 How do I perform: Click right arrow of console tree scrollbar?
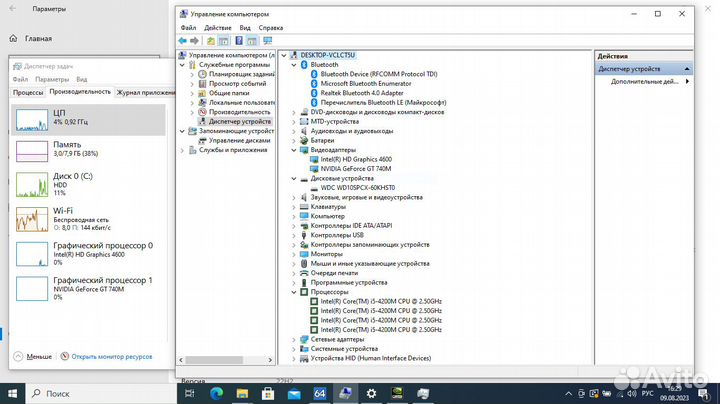pyautogui.click(x=270, y=360)
